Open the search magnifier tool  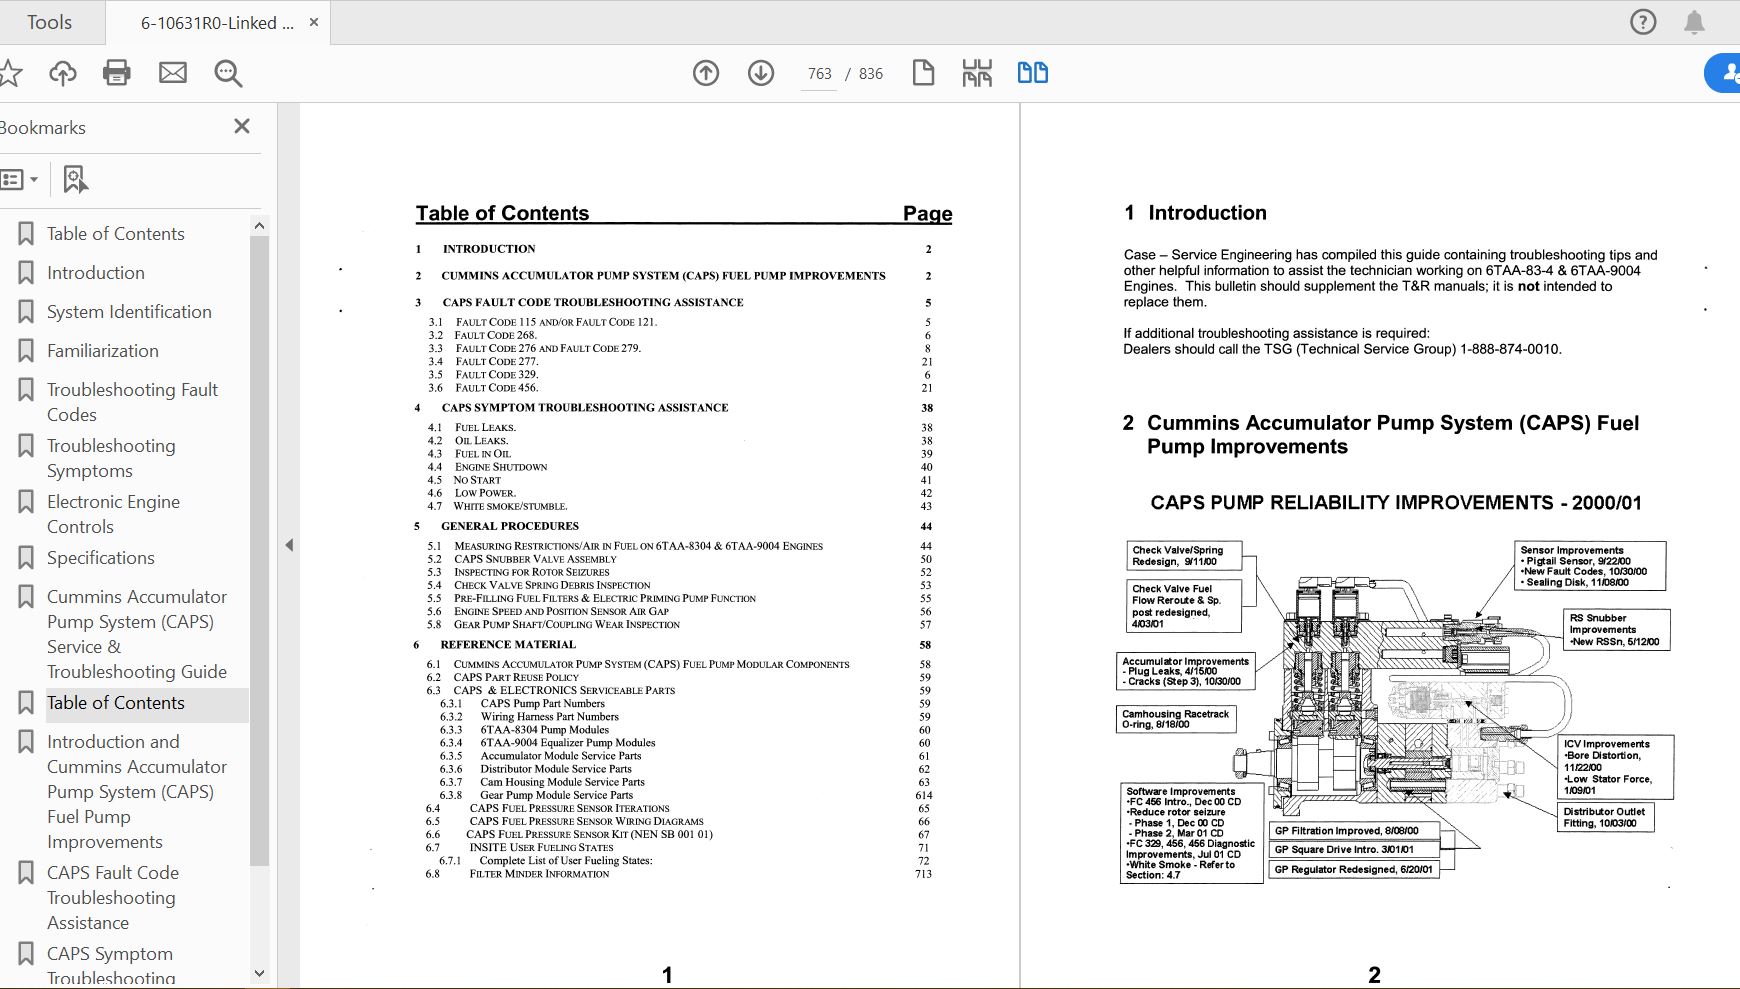[x=228, y=73]
